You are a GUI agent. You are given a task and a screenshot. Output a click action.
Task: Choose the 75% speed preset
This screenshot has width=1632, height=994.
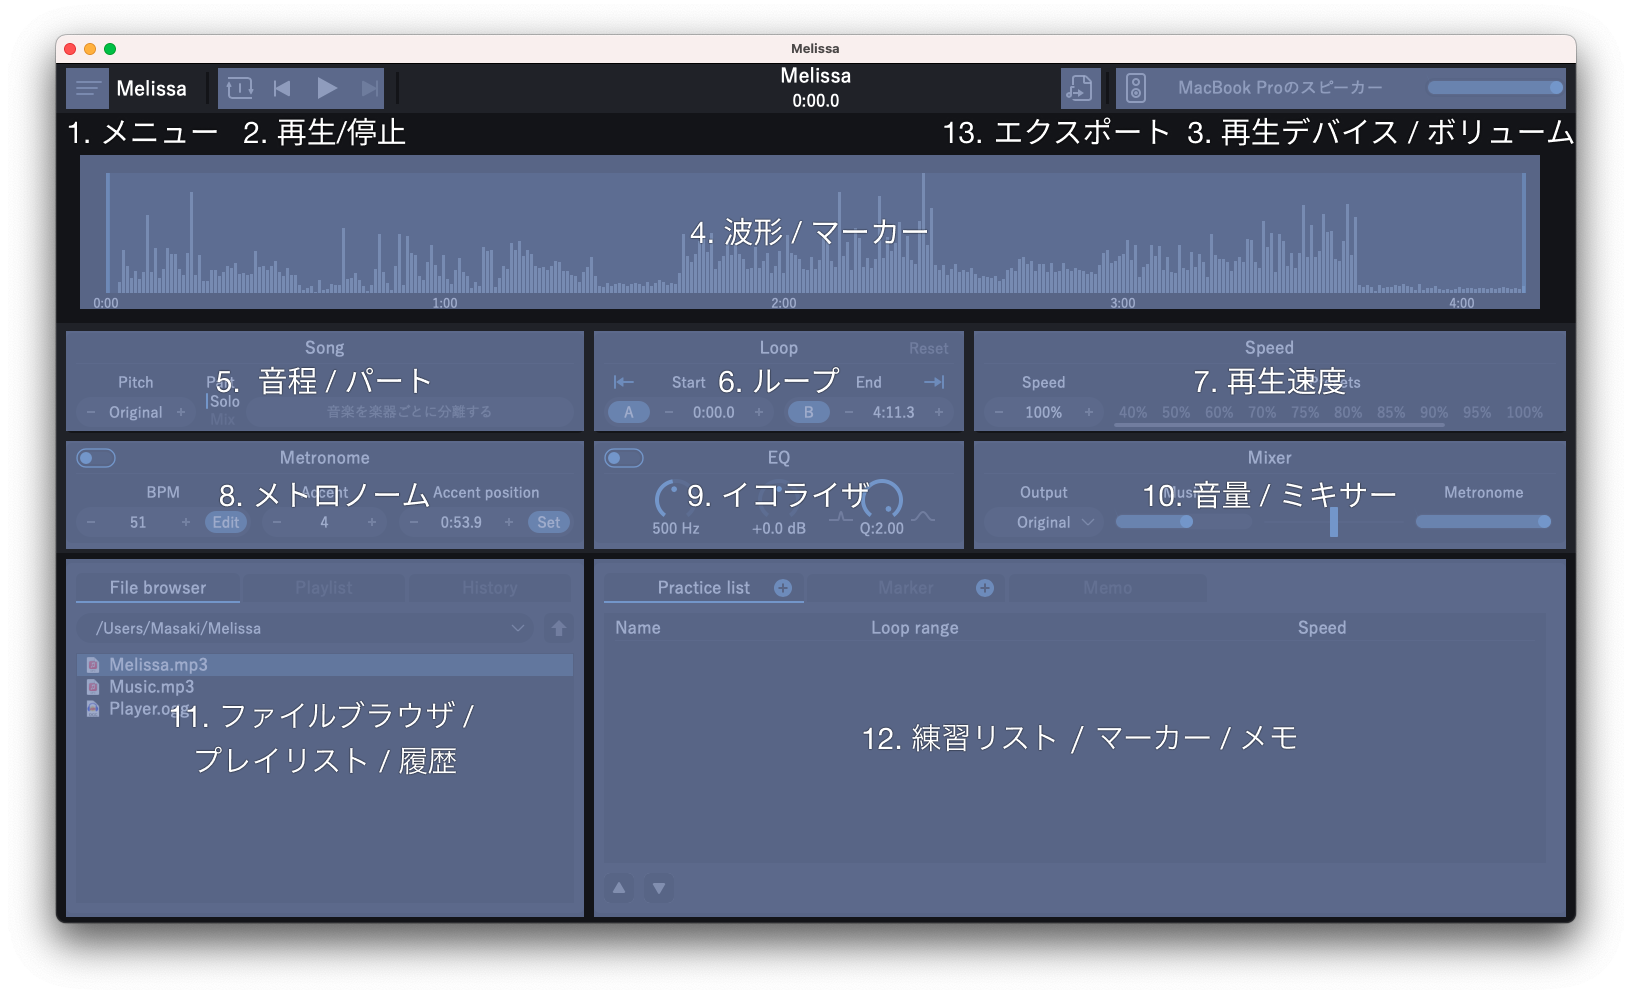click(x=1305, y=412)
